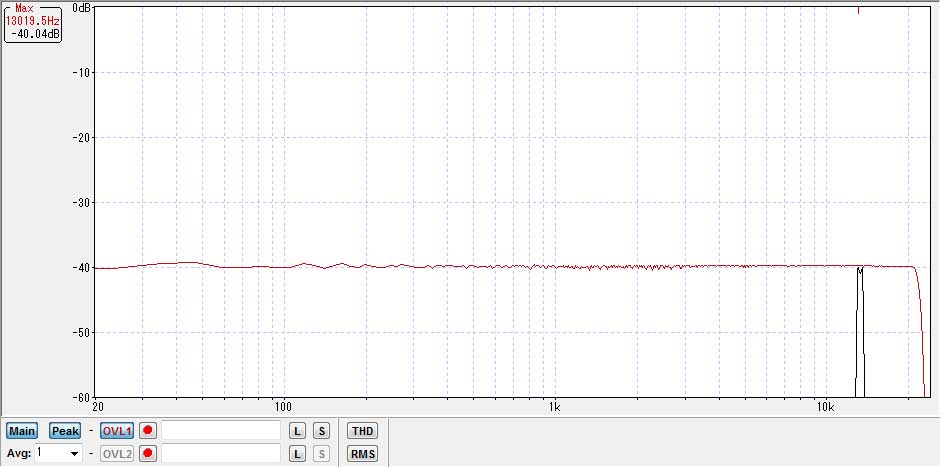Open the Avg count dropdown
Viewport: 941px width, 467px height.
73,454
